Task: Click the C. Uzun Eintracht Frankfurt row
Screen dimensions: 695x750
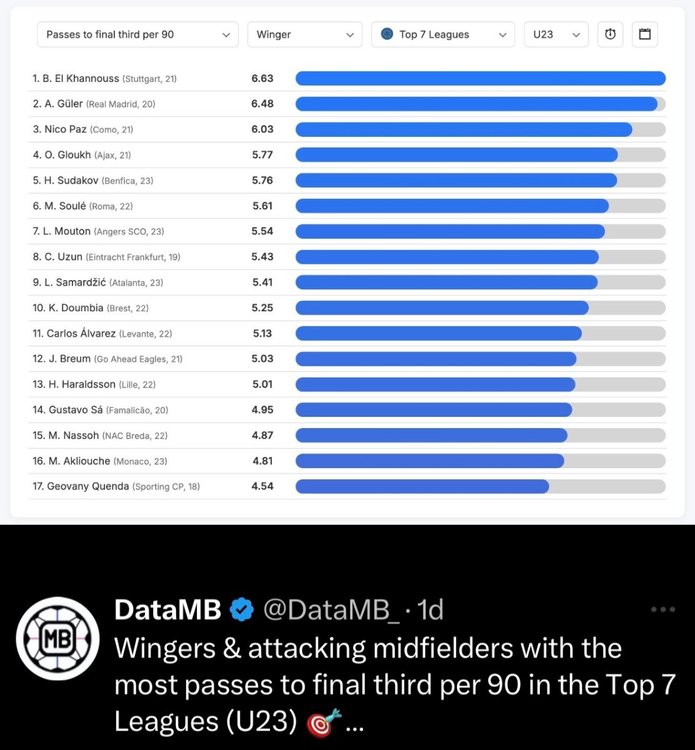Action: pos(347,257)
